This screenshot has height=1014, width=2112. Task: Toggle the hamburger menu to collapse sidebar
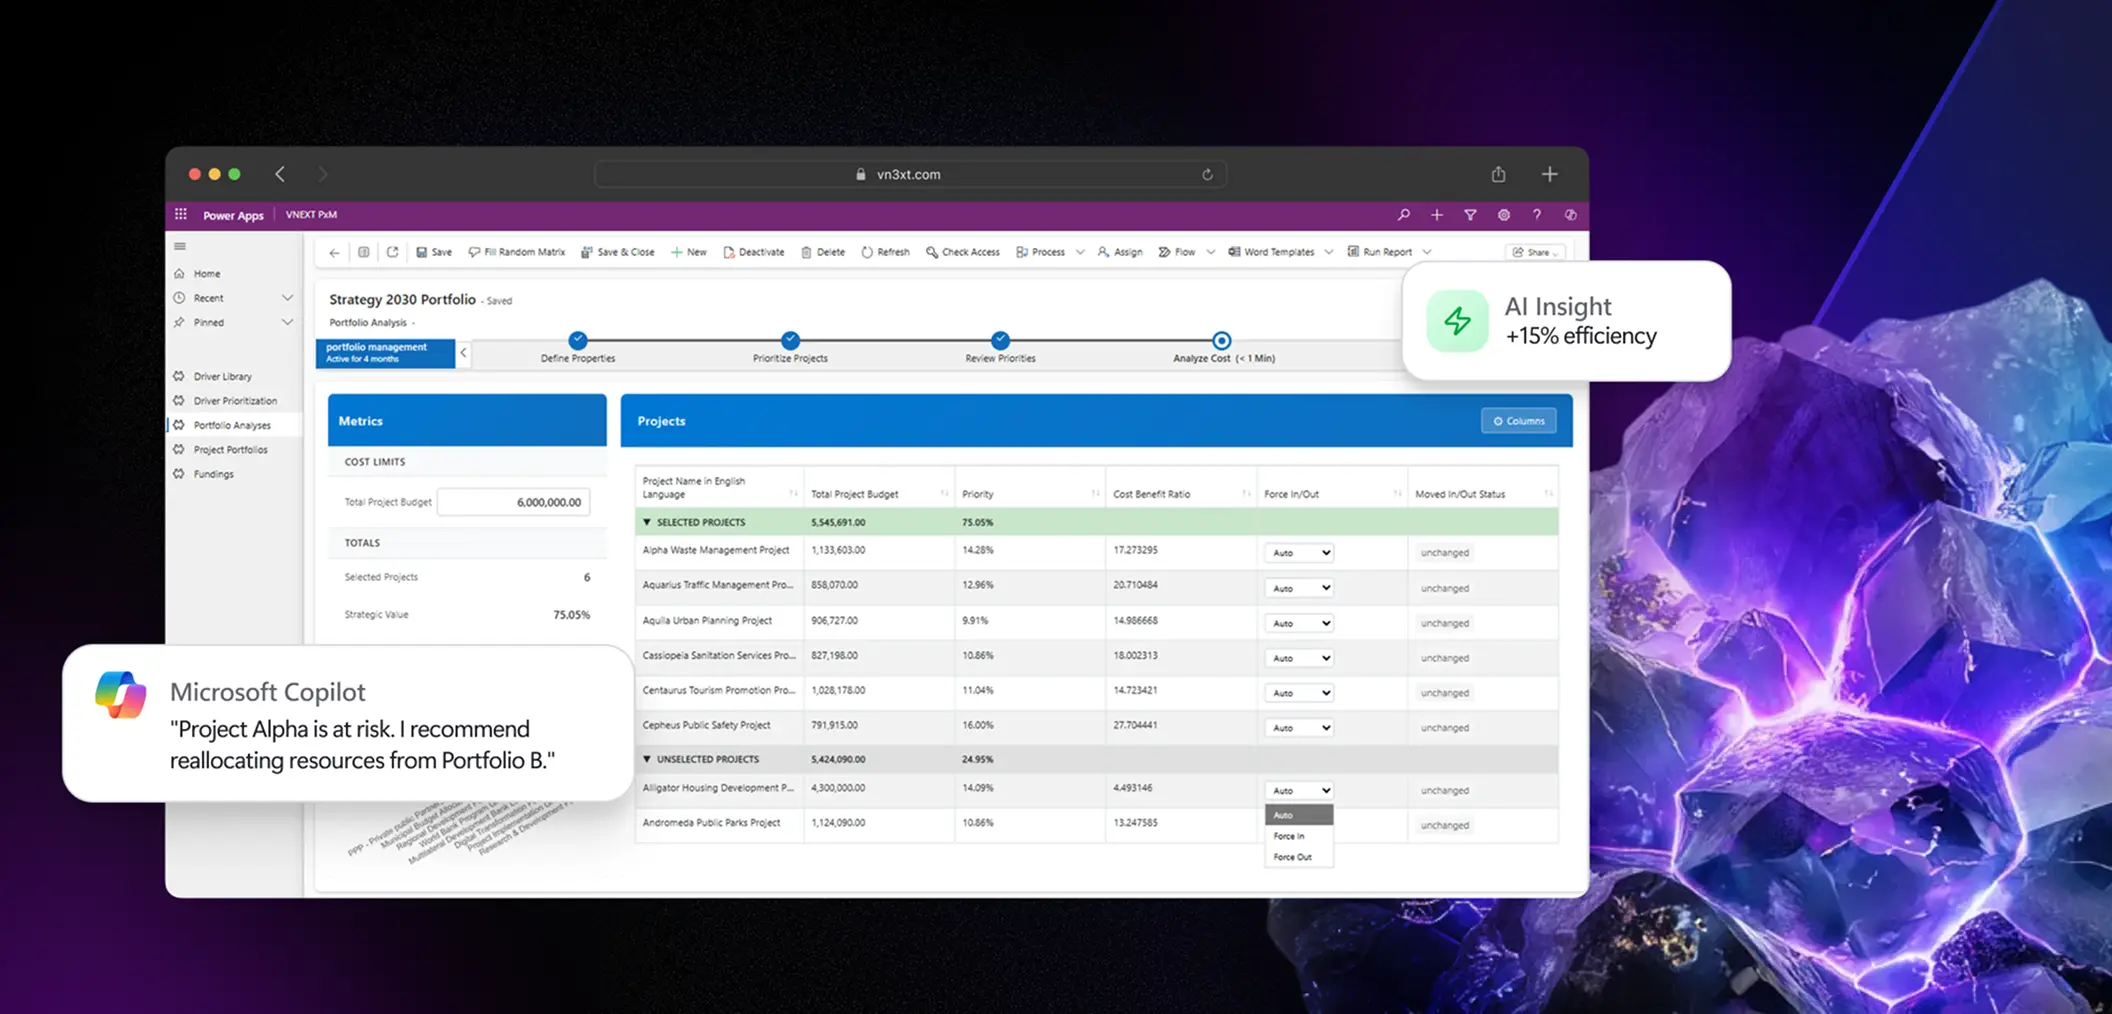(180, 246)
